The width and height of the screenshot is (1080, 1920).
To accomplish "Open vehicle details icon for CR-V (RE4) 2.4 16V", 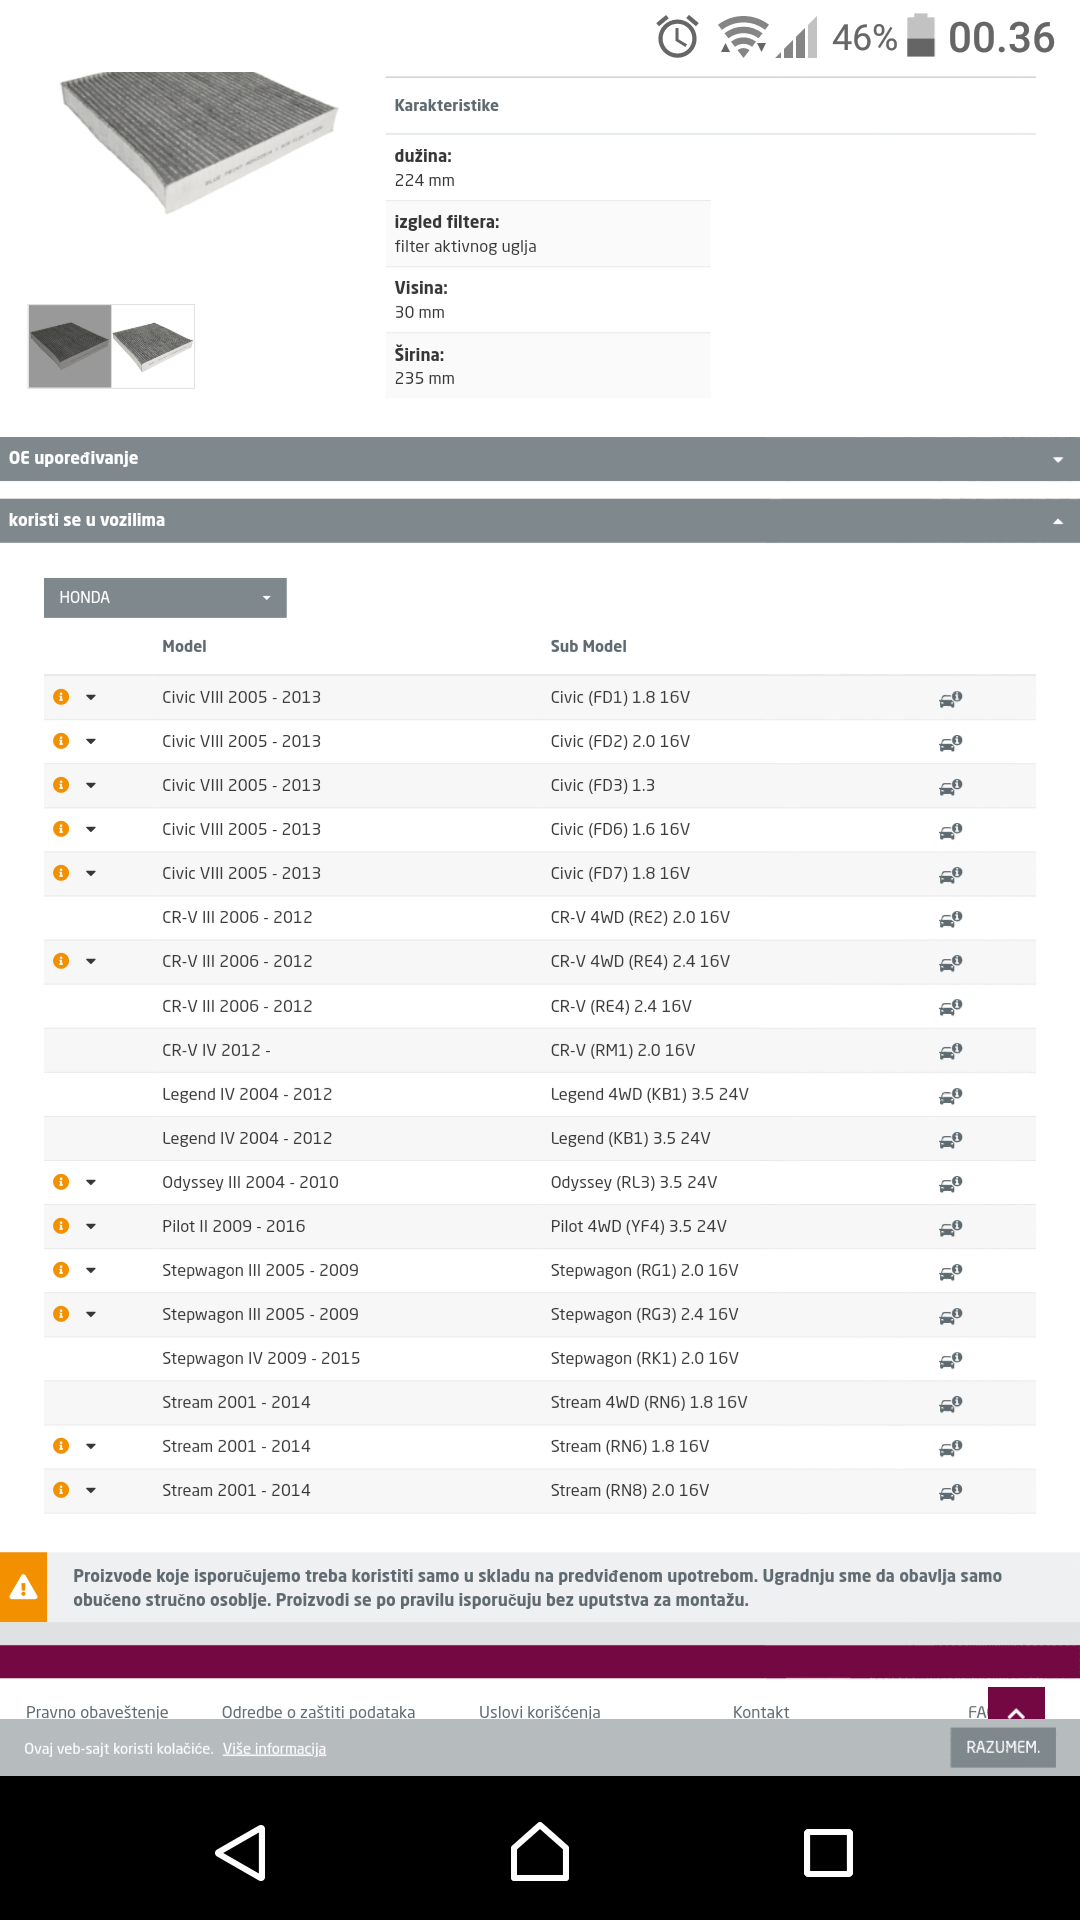I will coord(950,1007).
